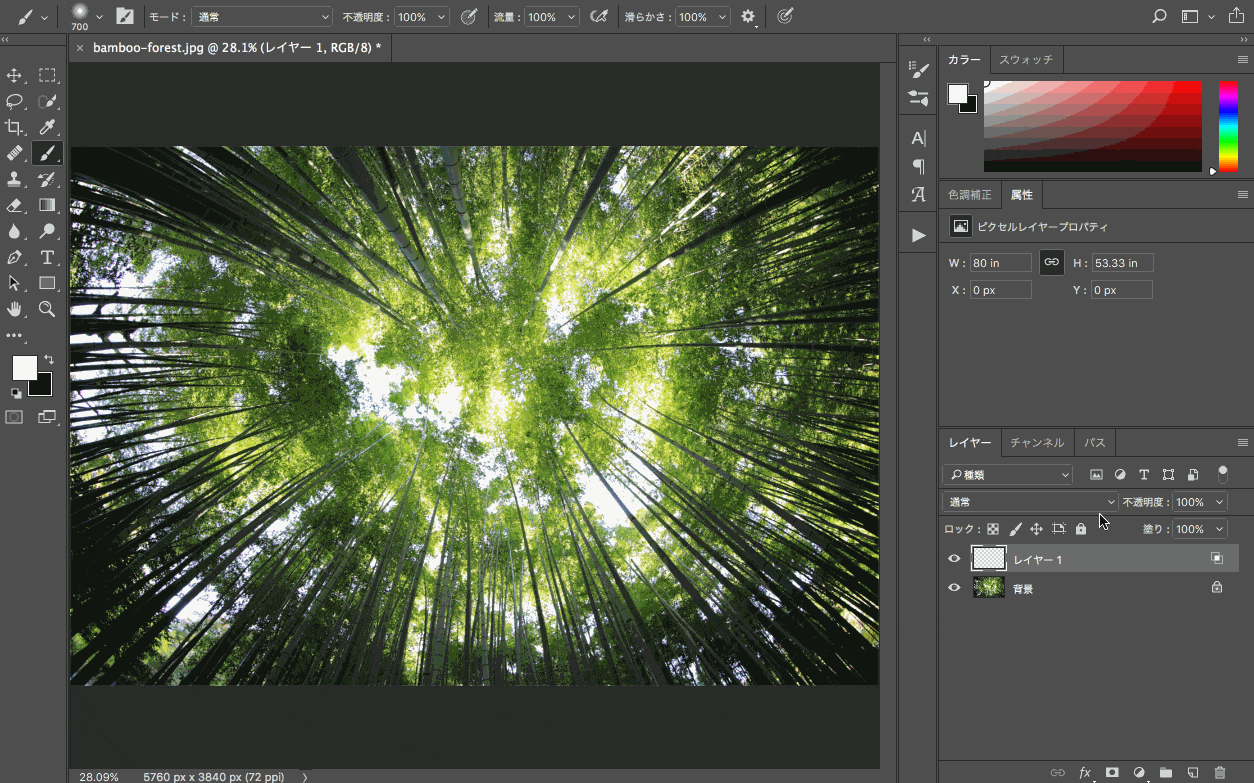Toggle lock transparent pixels
The image size is (1254, 783).
pos(993,529)
